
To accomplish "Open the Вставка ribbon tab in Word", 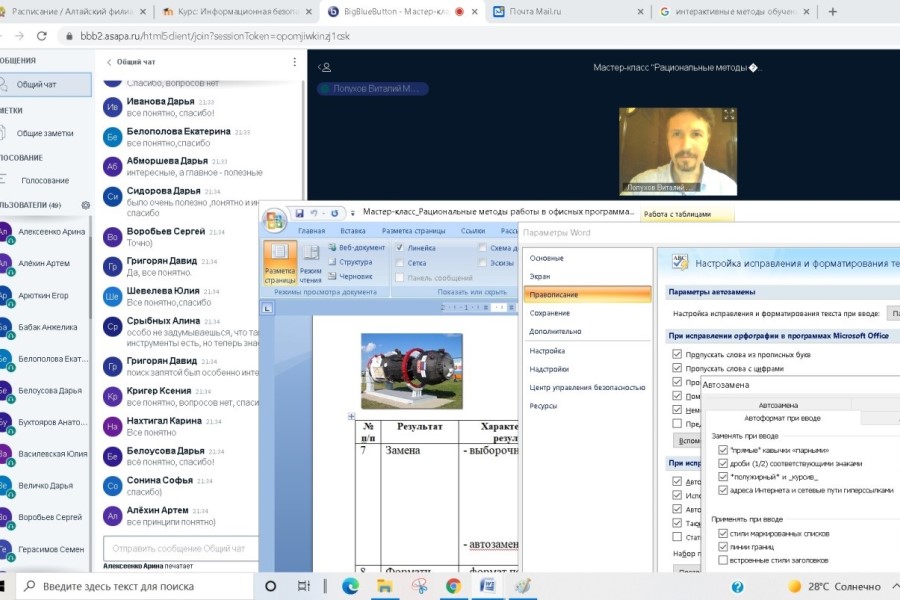I will pos(352,231).
